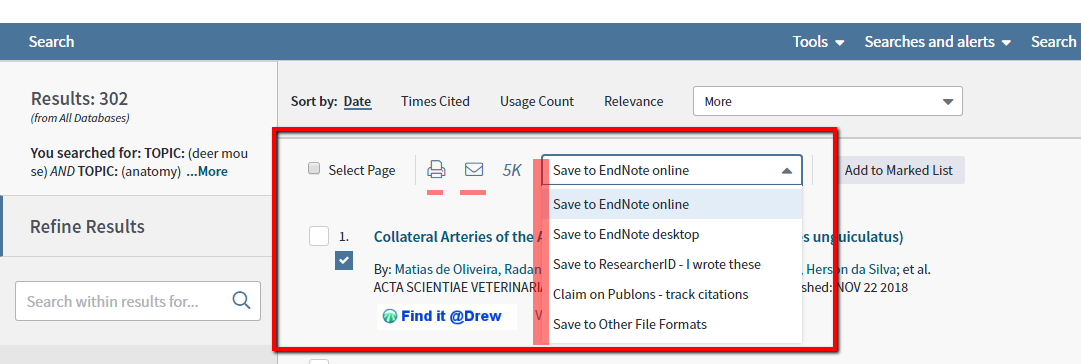Image resolution: width=1081 pixels, height=364 pixels.
Task: Open the More sort options dropdown
Action: tap(827, 101)
